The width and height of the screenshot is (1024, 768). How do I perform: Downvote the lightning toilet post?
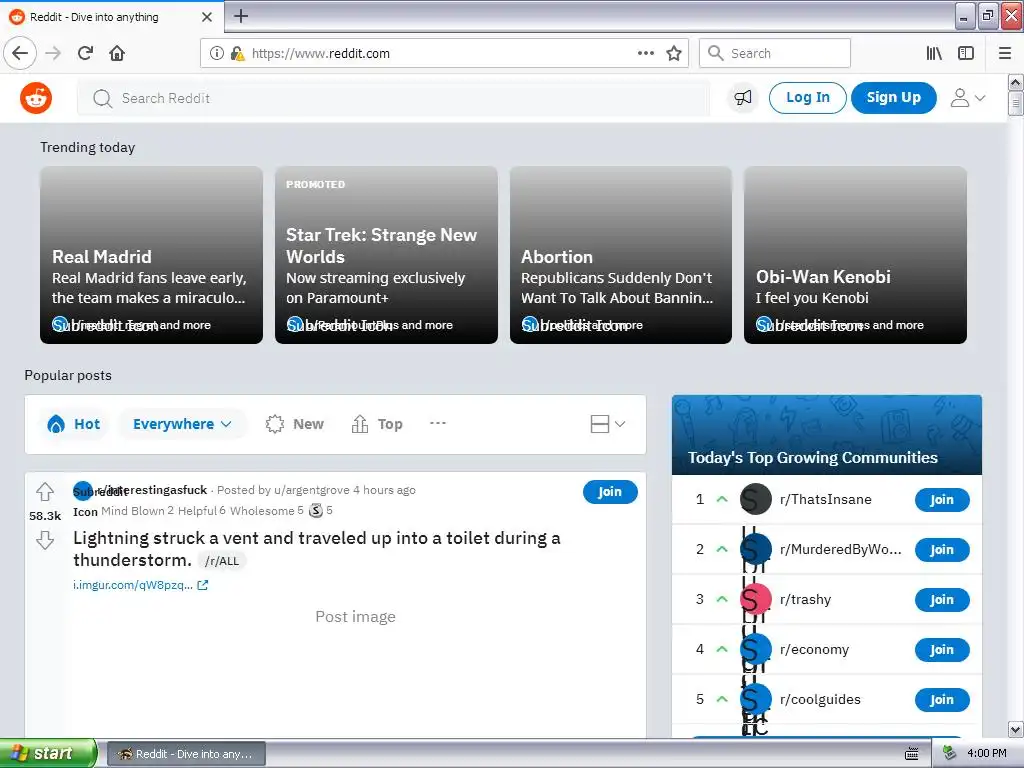(x=45, y=540)
